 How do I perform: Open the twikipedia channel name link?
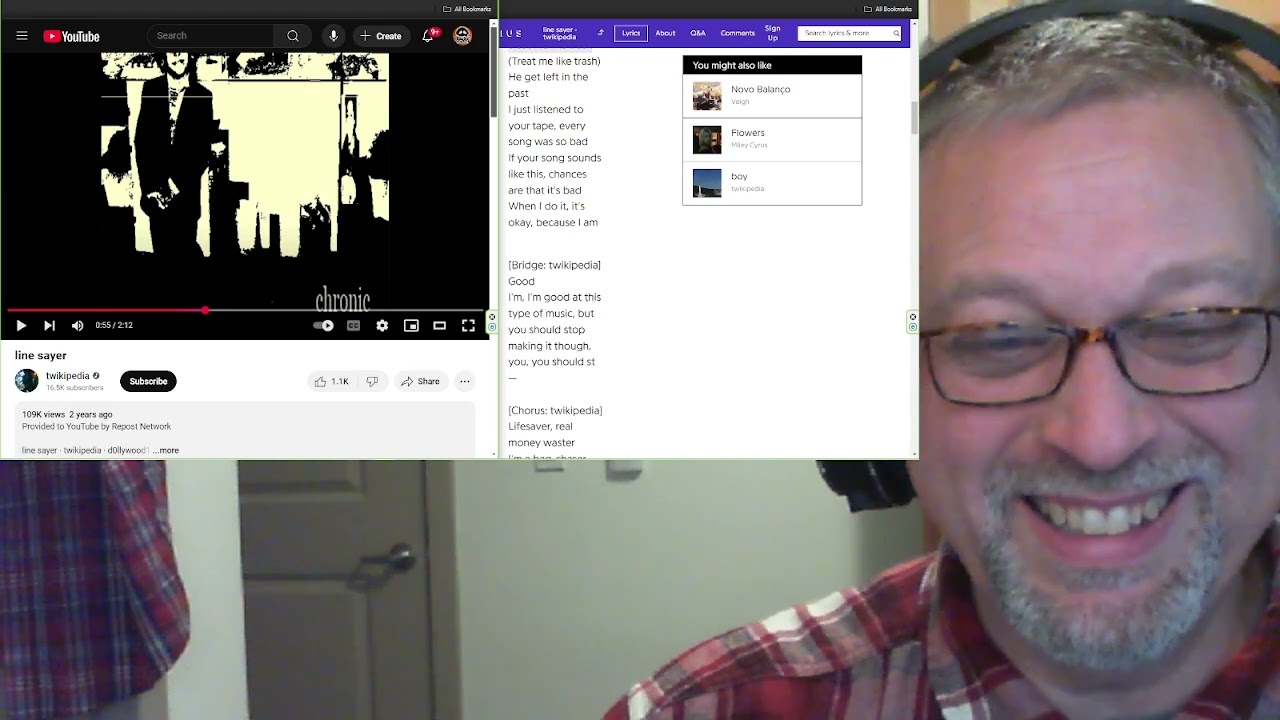pos(67,376)
